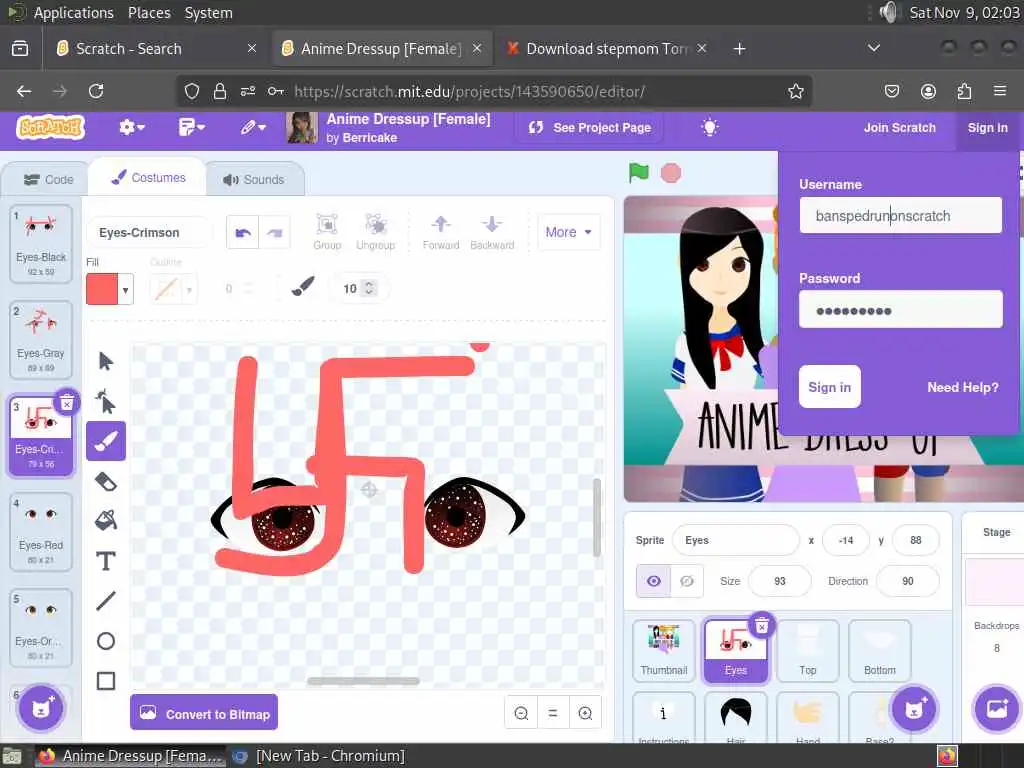Select the Eyes-Red costume thumbnail

pyautogui.click(x=40, y=532)
